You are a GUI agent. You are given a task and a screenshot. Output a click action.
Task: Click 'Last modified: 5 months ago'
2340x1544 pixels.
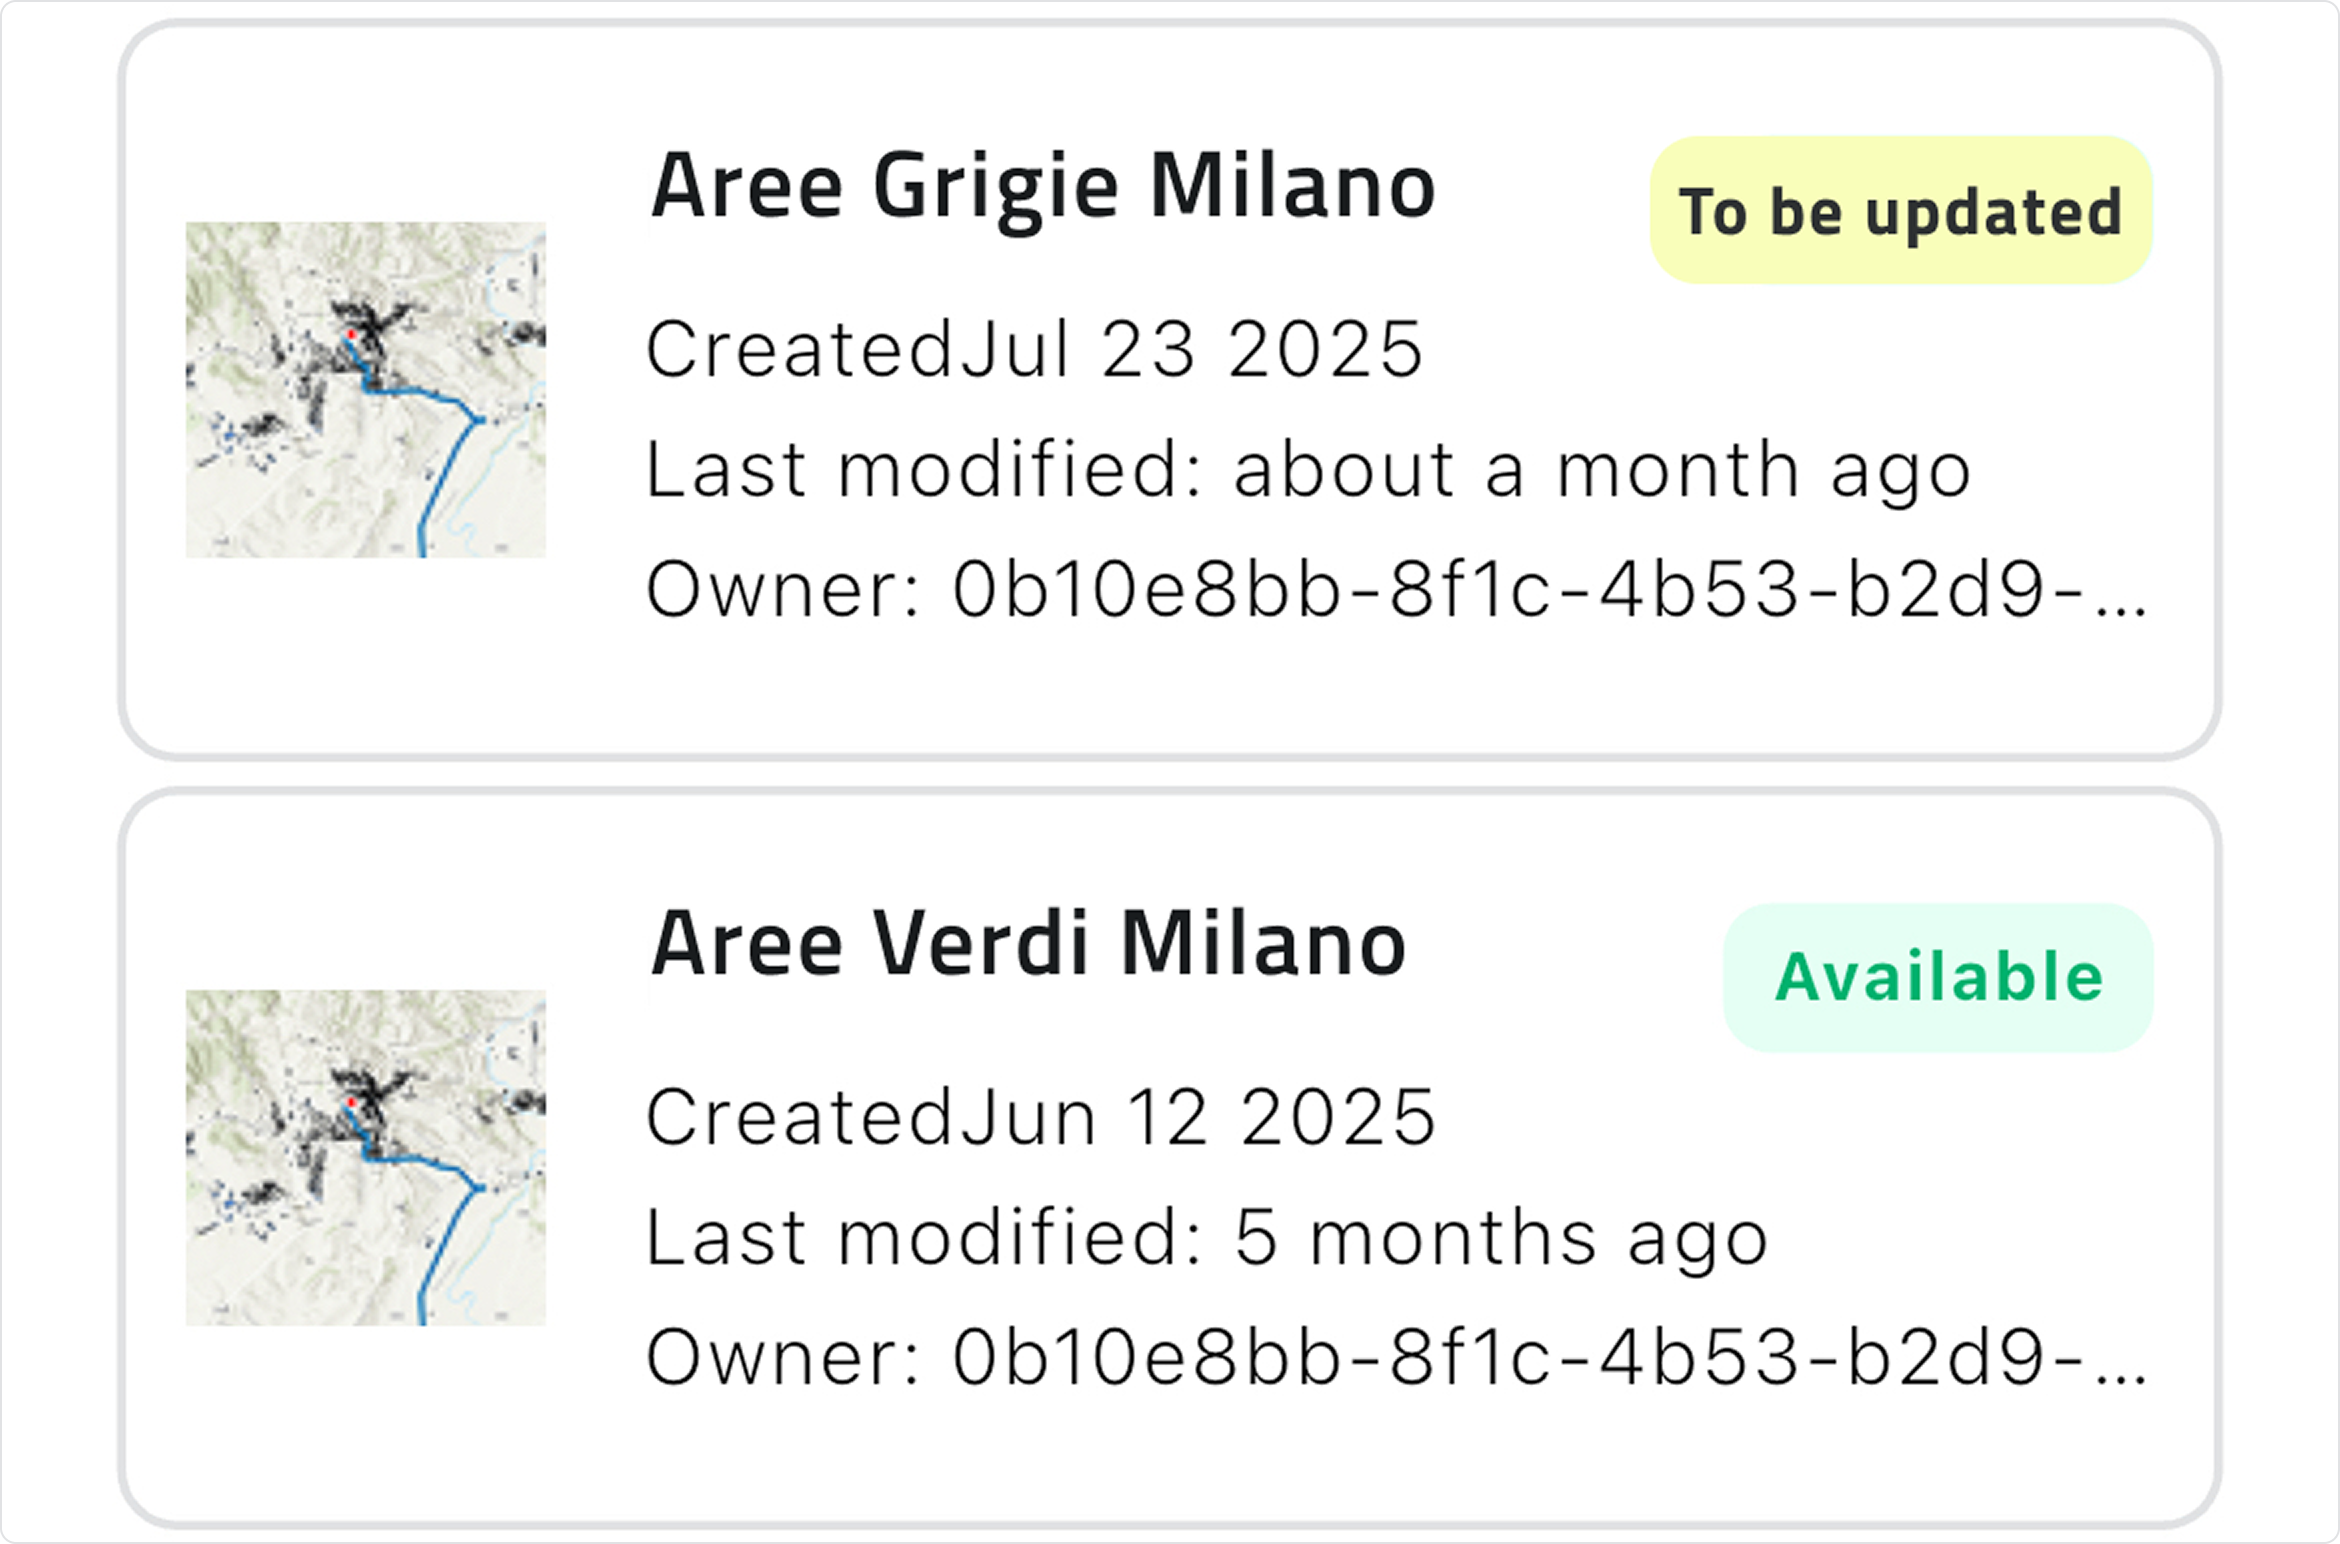pos(1207,1238)
